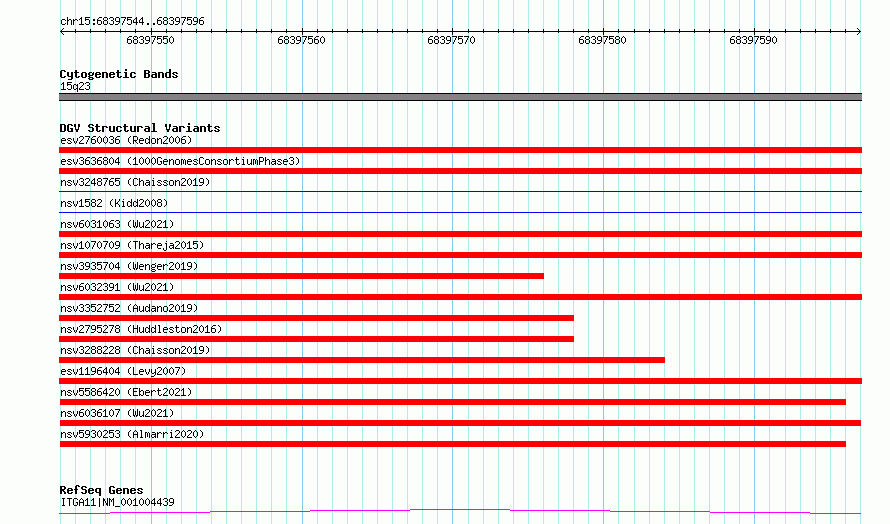Select variant nsv3288228 (Chaisson2019) label
The height and width of the screenshot is (524, 890).
coord(135,350)
